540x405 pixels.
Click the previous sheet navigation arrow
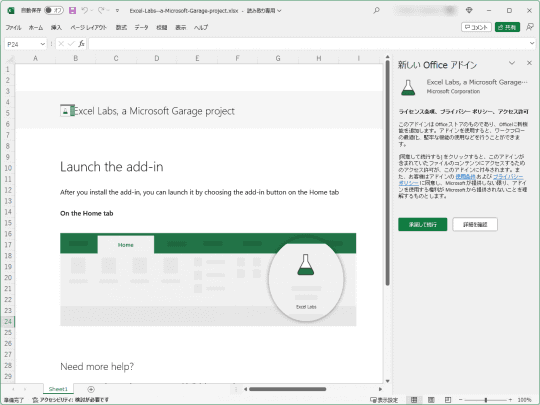pyautogui.click(x=13, y=389)
